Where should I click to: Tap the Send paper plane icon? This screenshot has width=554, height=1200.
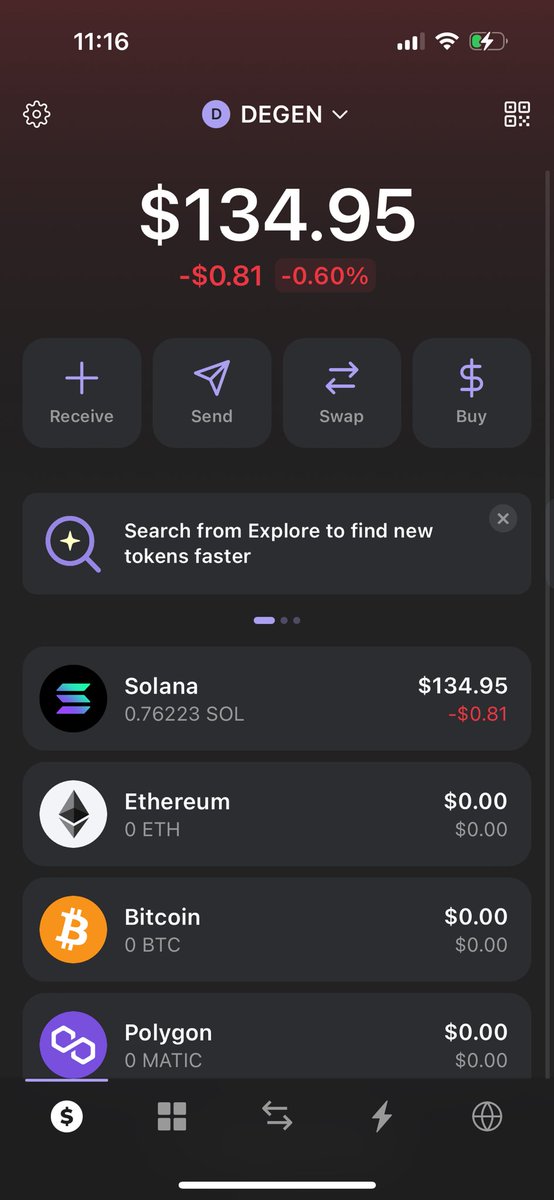point(212,378)
